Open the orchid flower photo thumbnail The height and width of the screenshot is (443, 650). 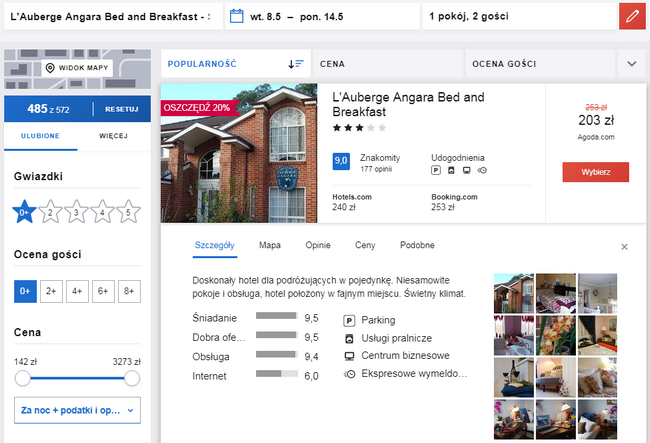555,335
